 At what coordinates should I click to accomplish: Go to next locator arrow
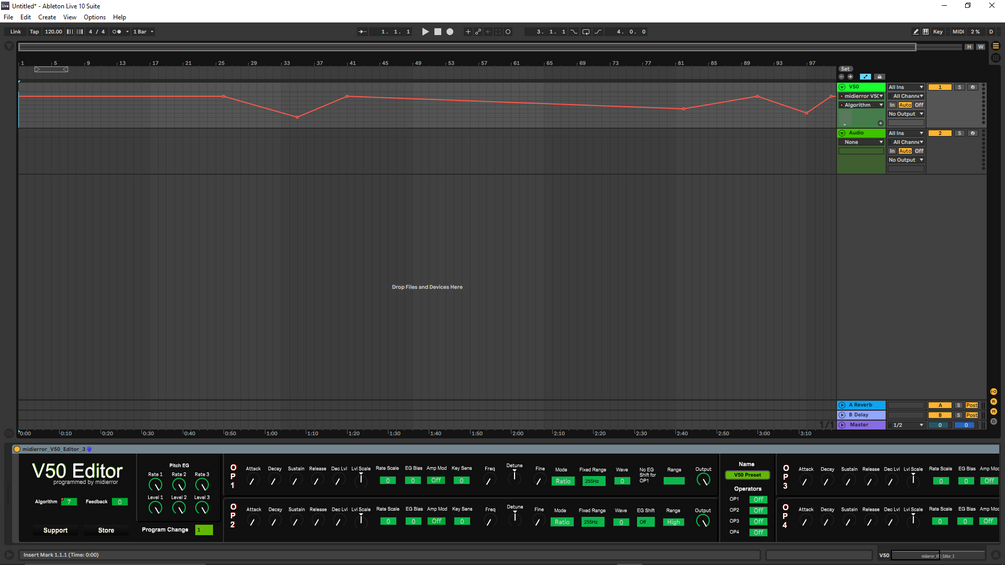pyautogui.click(x=851, y=77)
